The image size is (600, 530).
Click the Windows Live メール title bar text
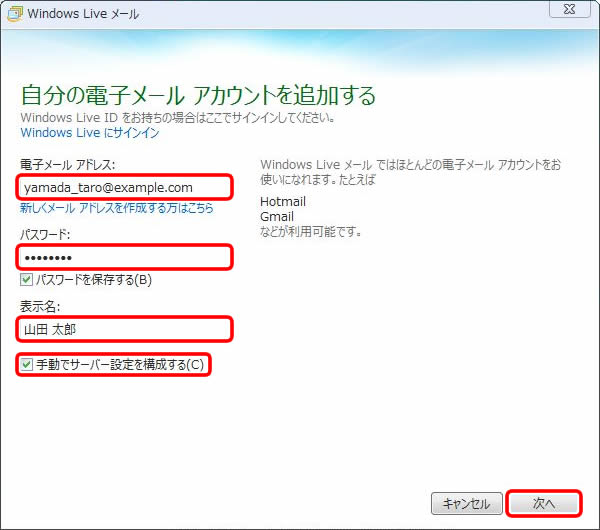click(83, 14)
